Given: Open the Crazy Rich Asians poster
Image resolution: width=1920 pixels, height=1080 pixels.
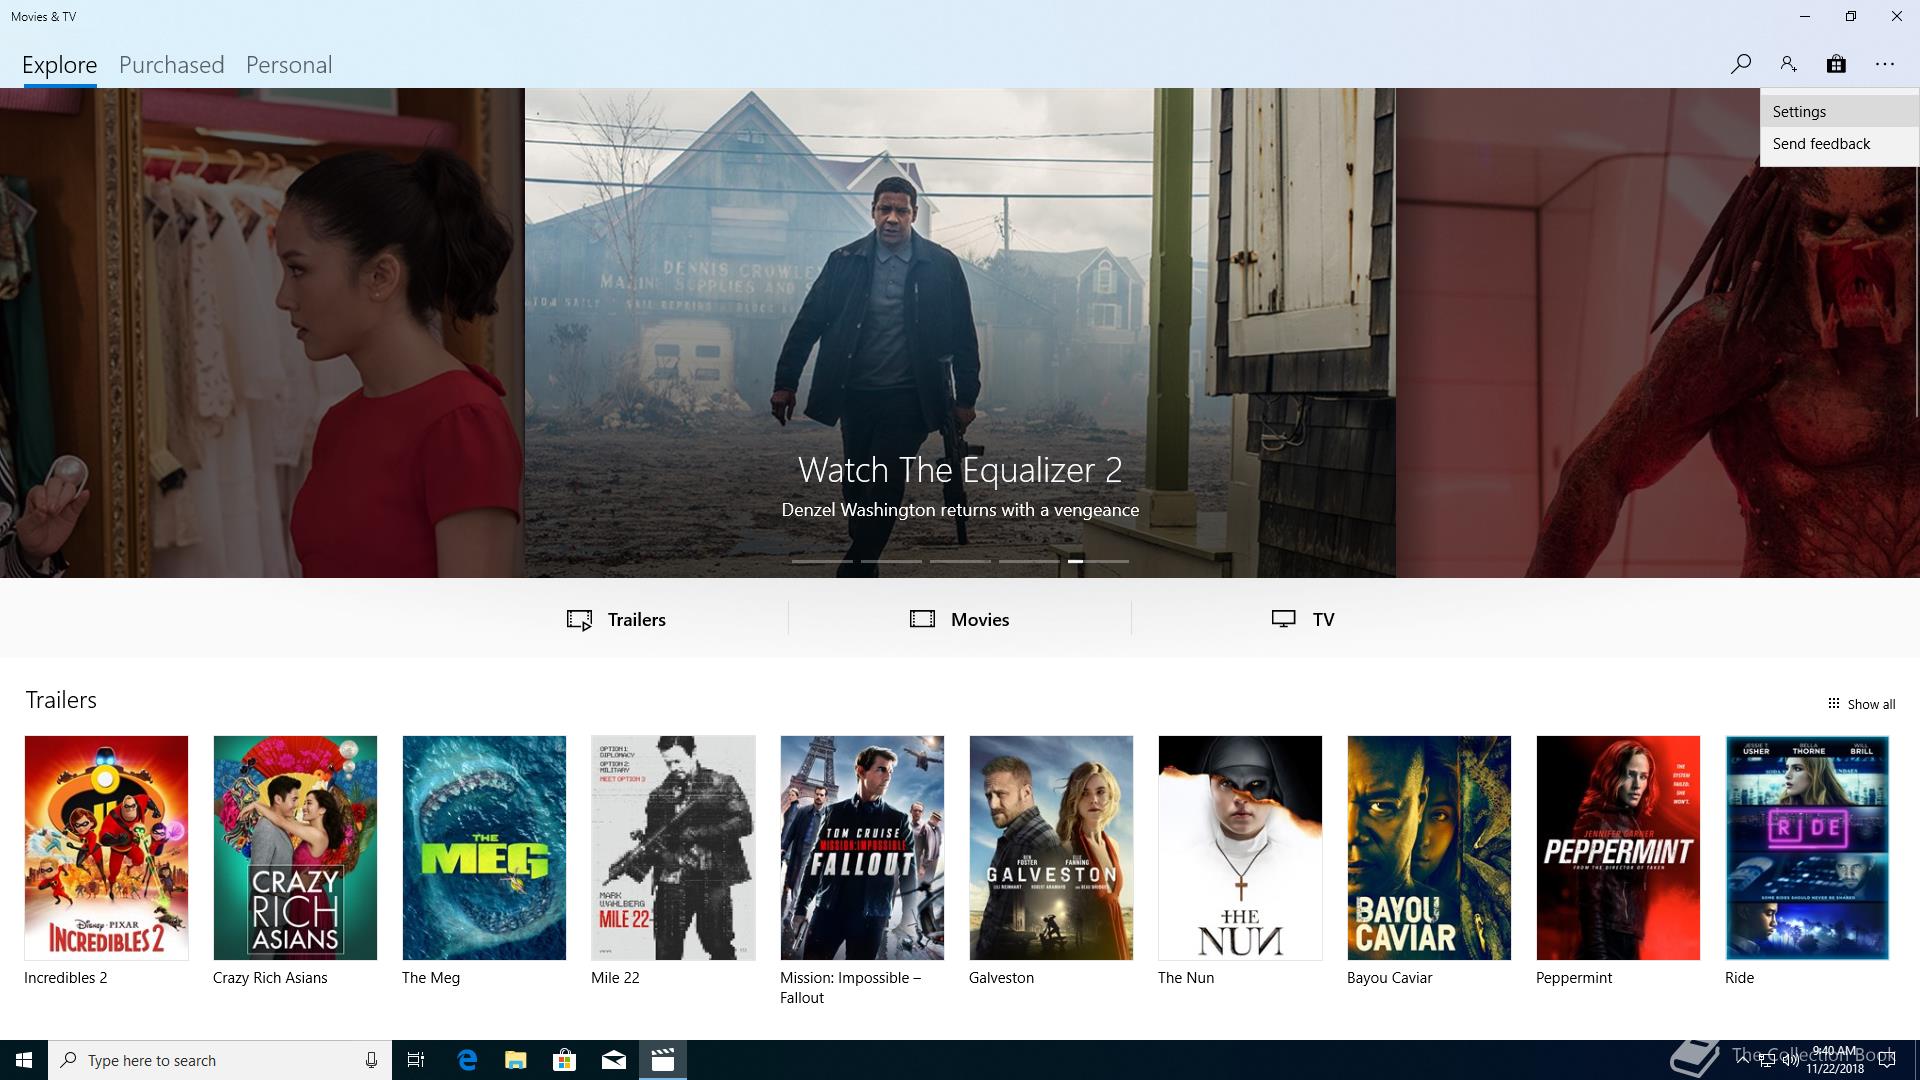Looking at the screenshot, I should [295, 848].
